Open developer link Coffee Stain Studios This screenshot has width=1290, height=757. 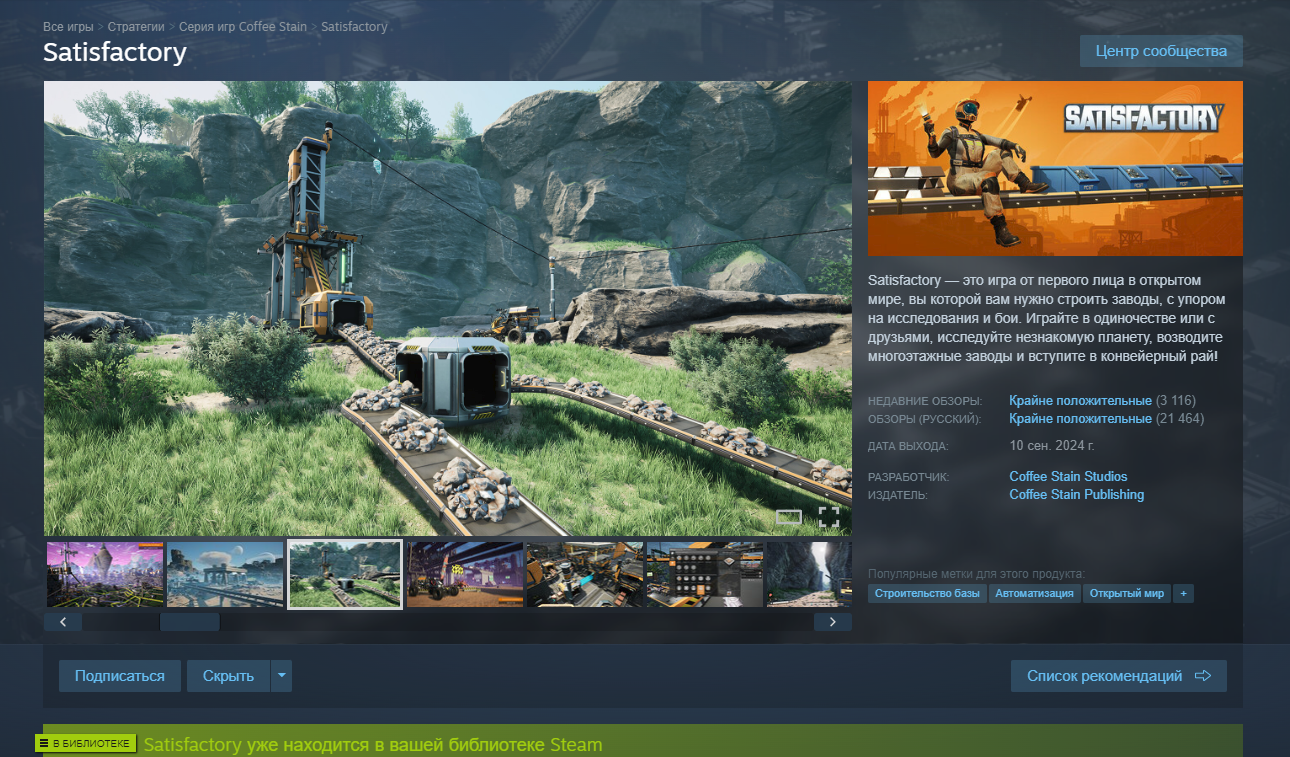tap(1068, 477)
